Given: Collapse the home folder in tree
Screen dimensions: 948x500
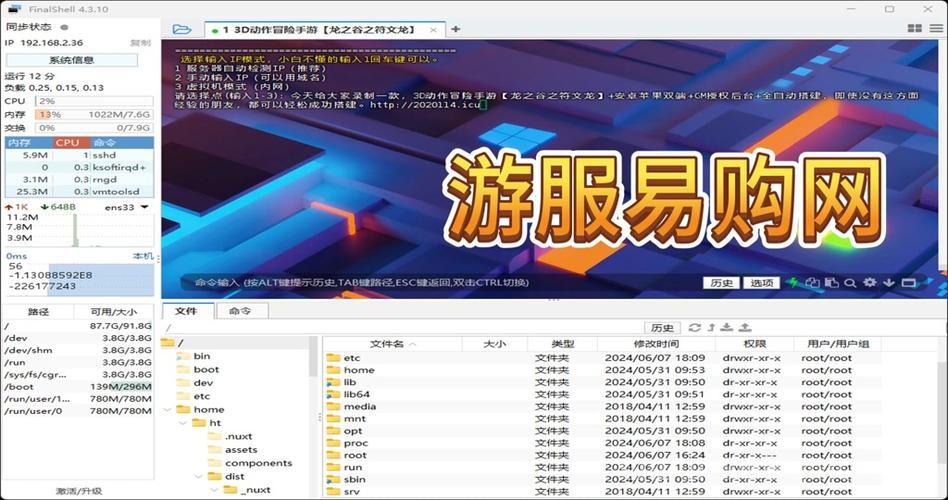Looking at the screenshot, I should click(x=167, y=409).
